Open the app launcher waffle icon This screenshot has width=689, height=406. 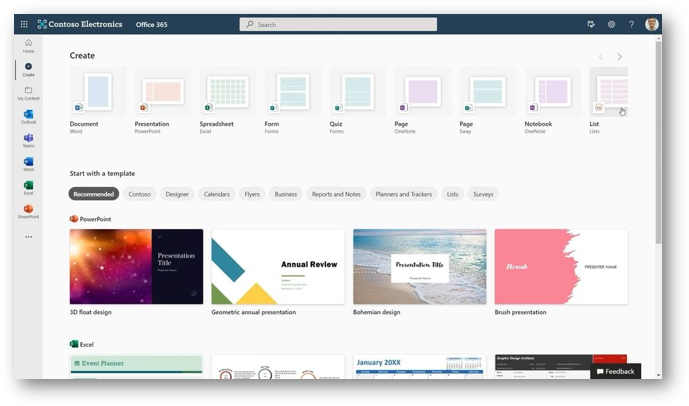[24, 24]
